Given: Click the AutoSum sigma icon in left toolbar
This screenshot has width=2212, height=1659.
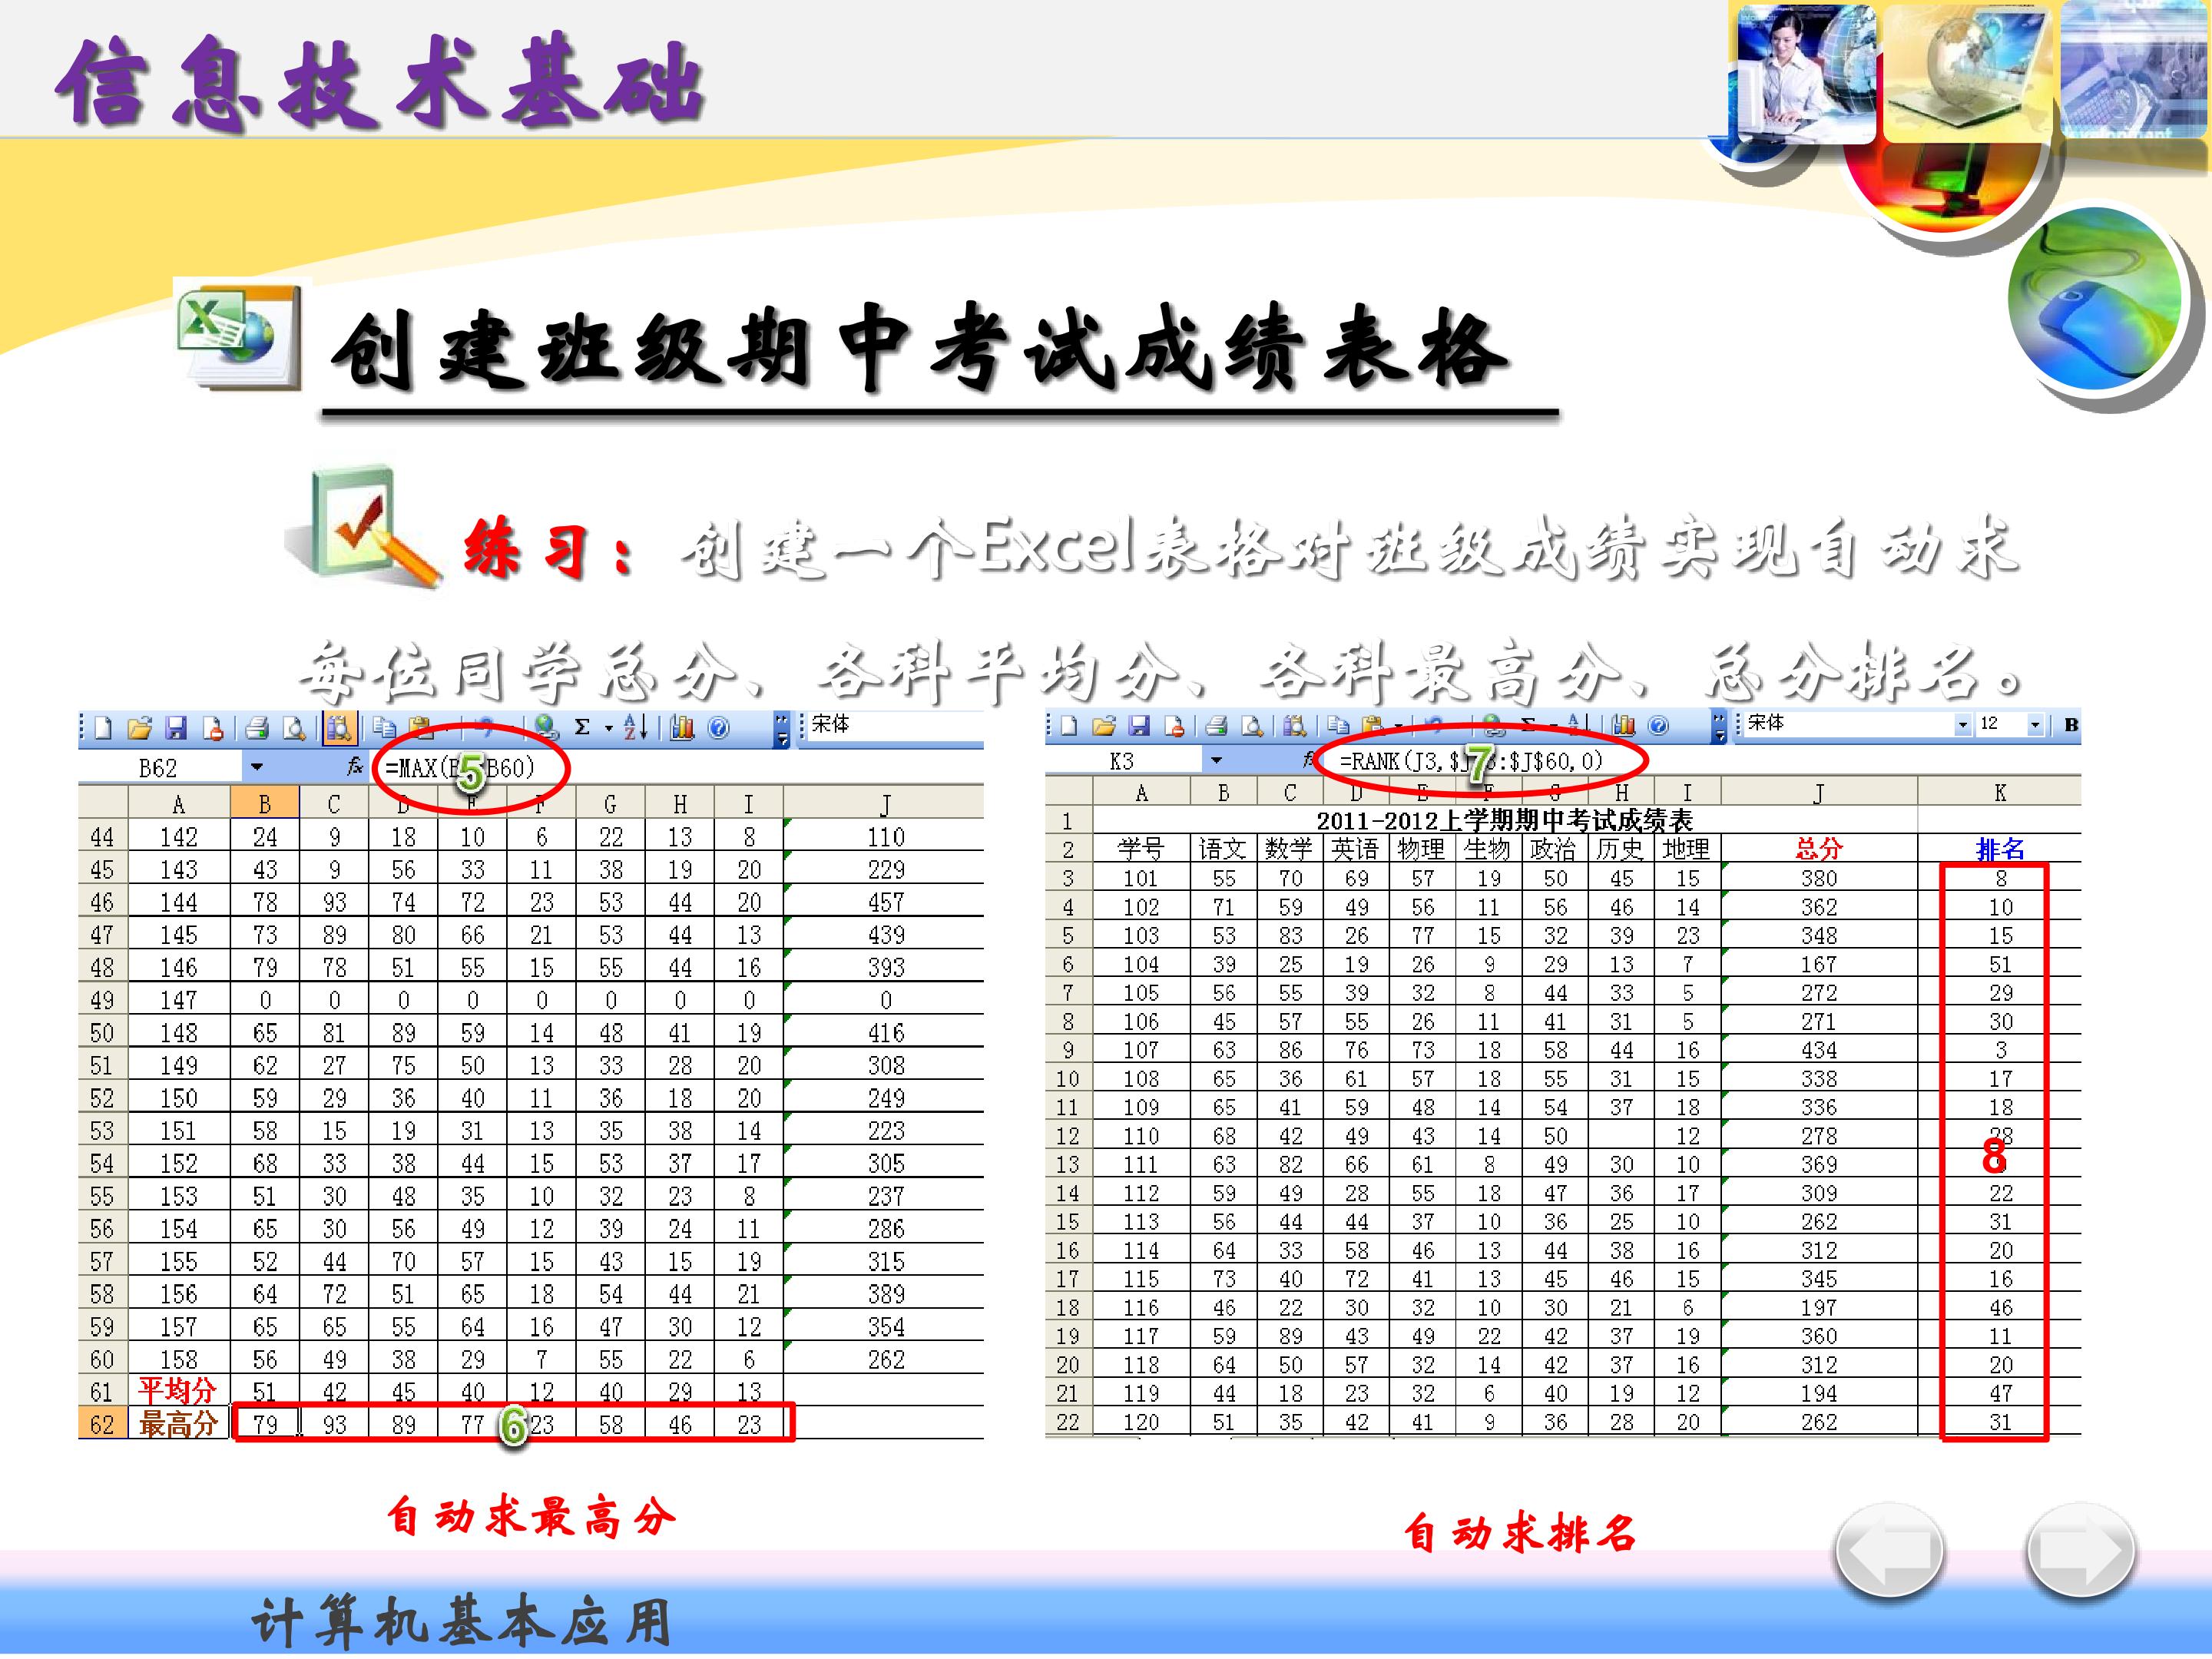Looking at the screenshot, I should pyautogui.click(x=582, y=729).
